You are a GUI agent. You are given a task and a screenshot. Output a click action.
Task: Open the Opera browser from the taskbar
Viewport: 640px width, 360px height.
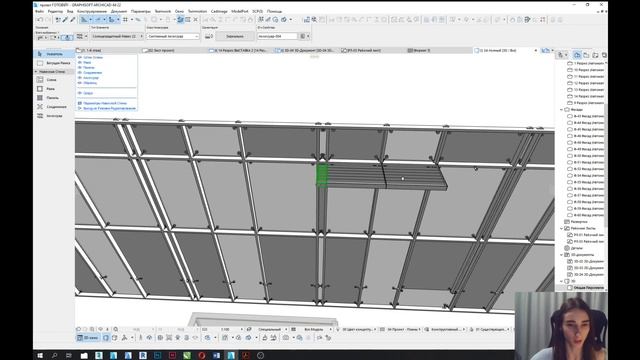(x=202, y=356)
